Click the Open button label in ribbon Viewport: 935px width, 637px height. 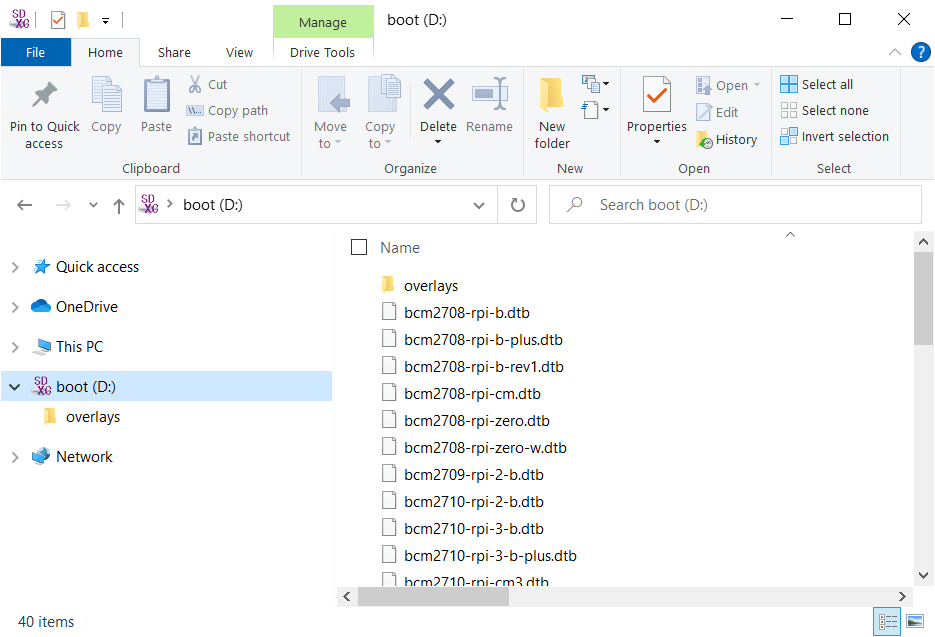[732, 85]
